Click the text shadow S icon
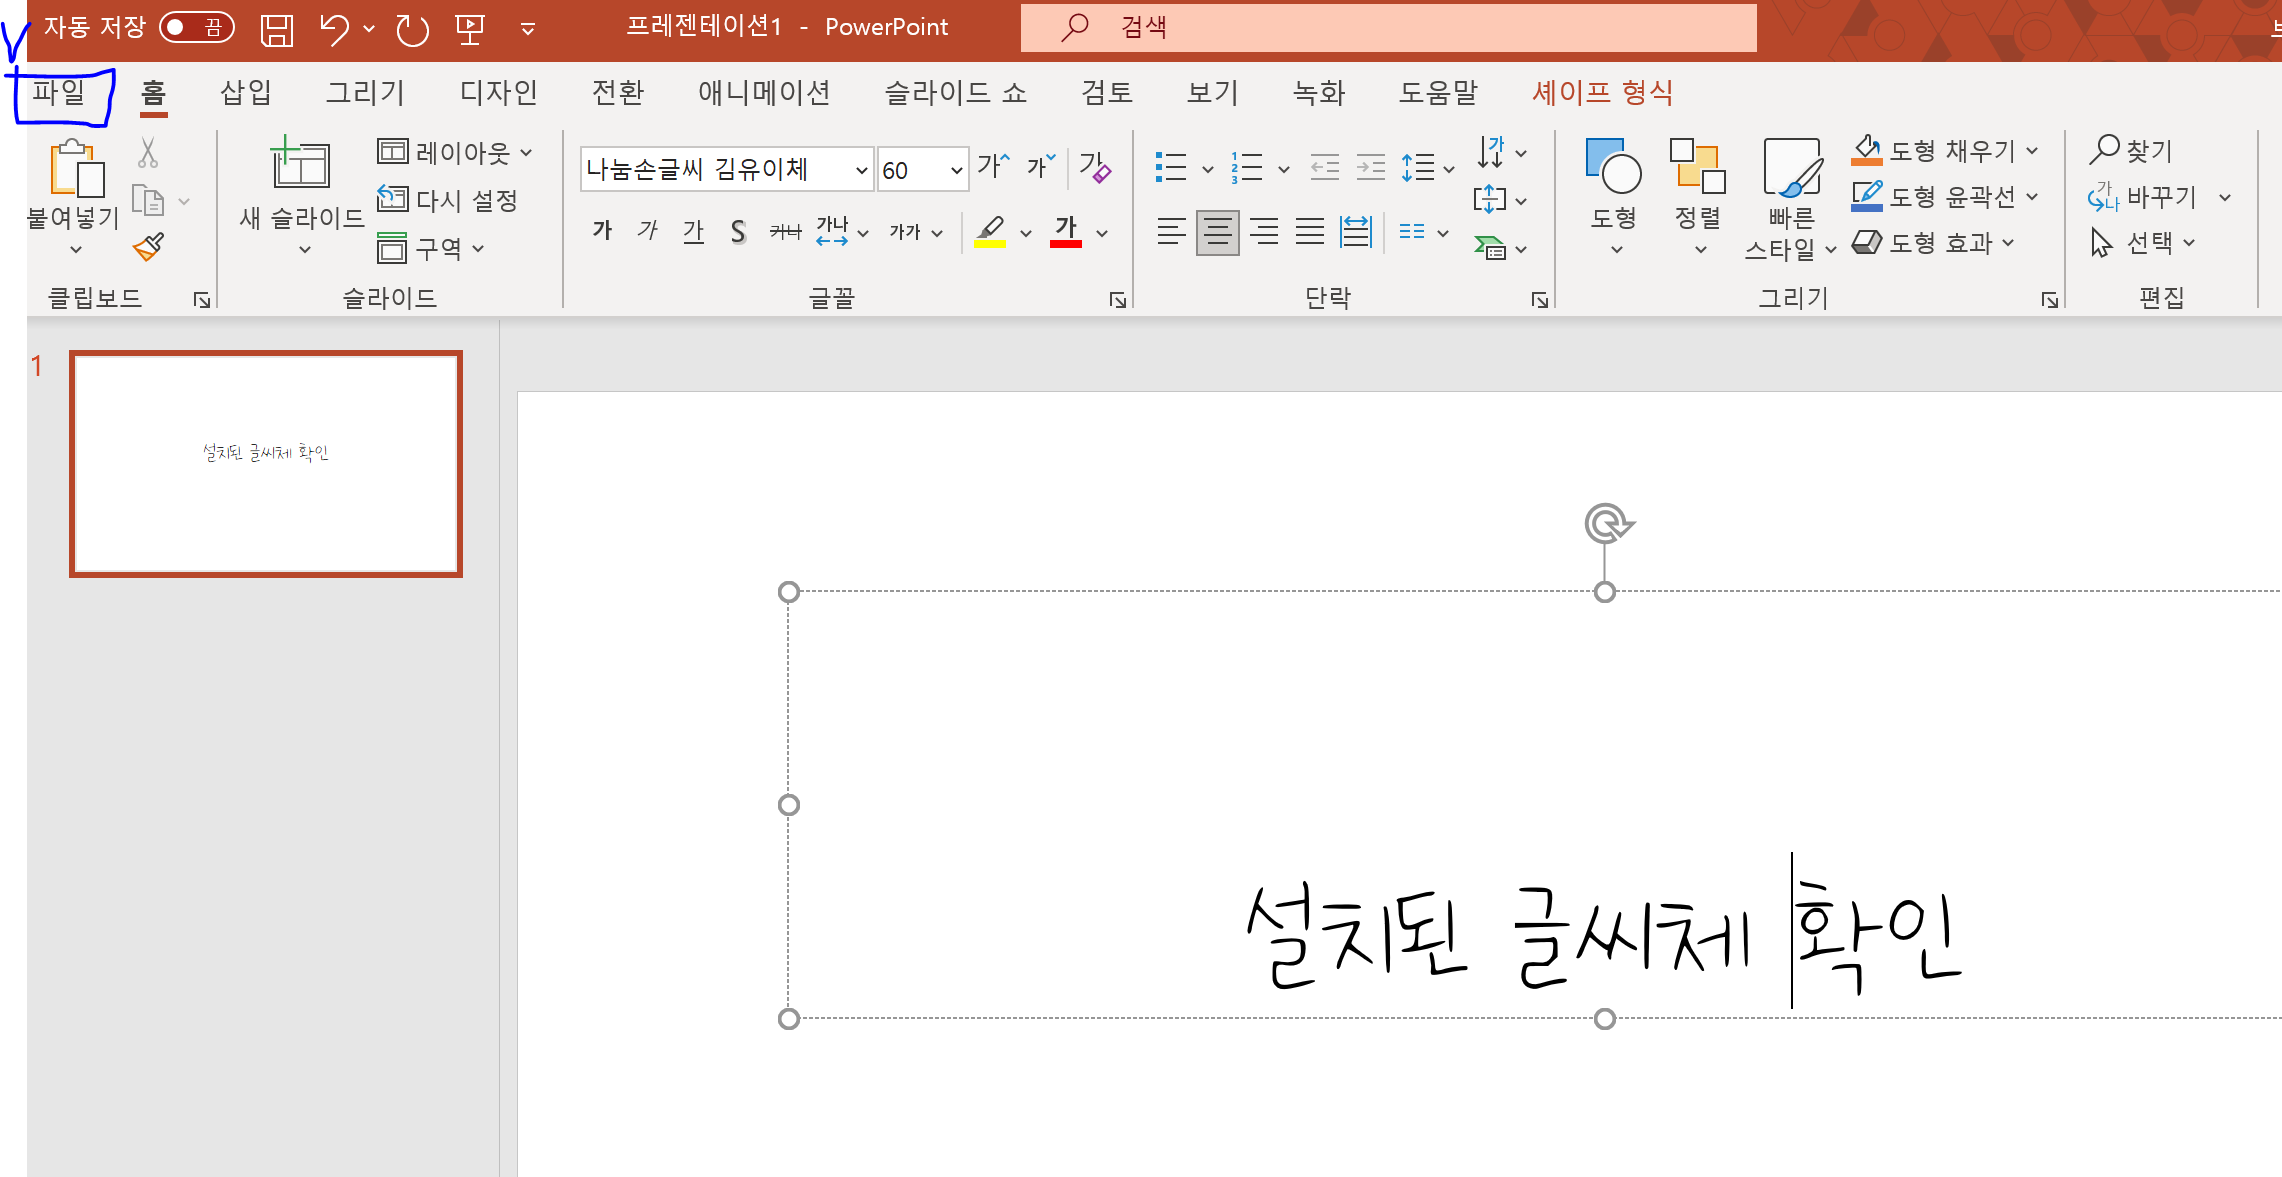The height and width of the screenshot is (1177, 2282). click(x=738, y=232)
